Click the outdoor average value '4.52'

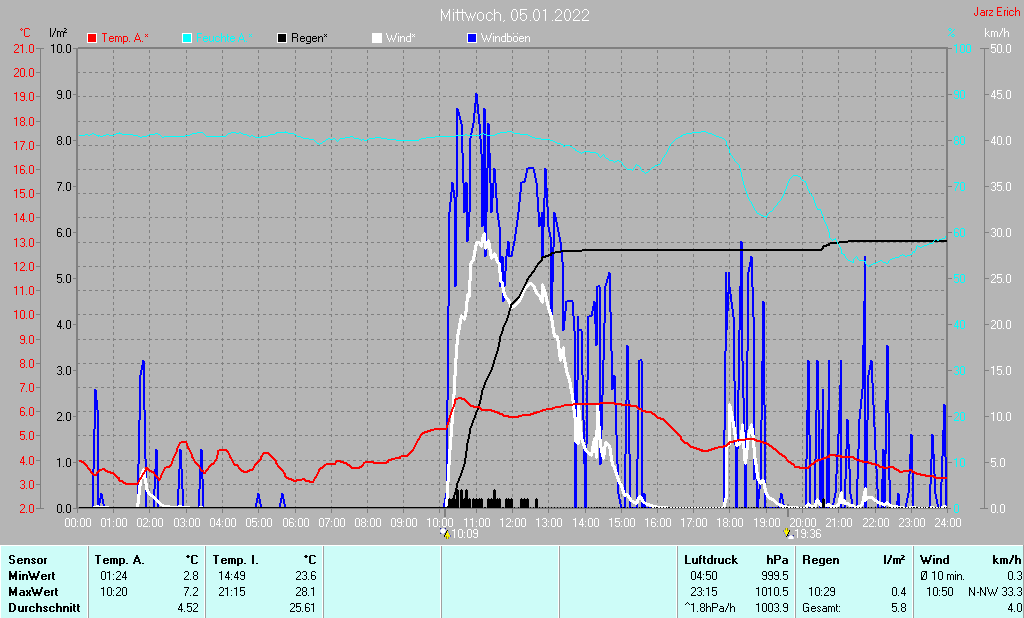click(187, 608)
